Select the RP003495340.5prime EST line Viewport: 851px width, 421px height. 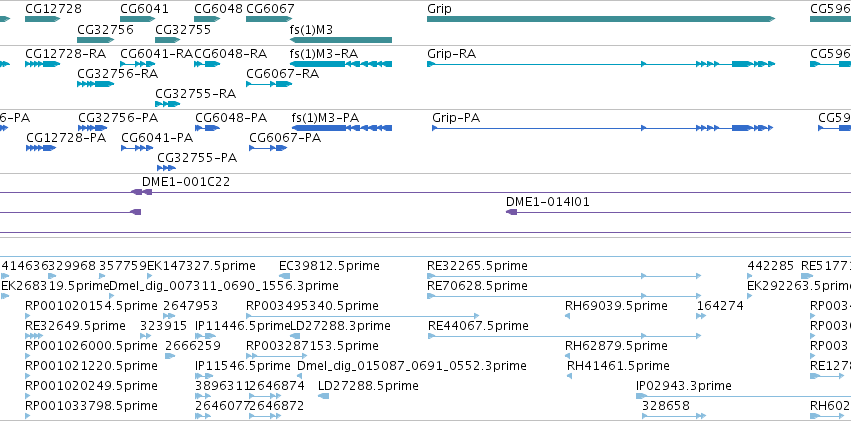pos(363,316)
